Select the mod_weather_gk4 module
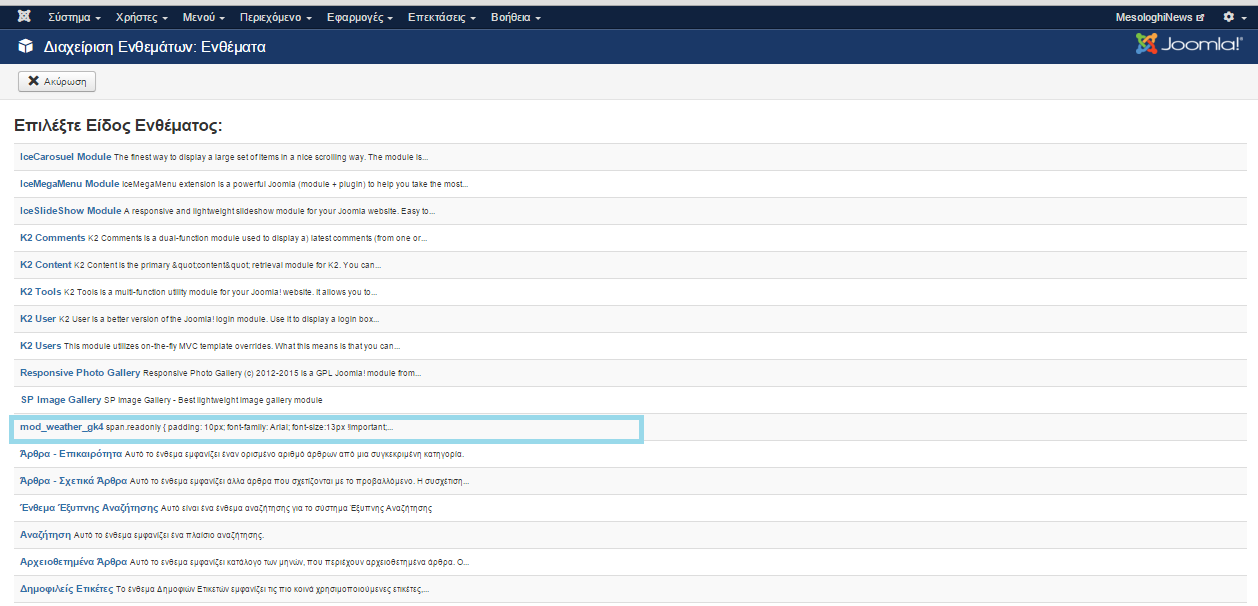1258x606 pixels. pos(62,427)
